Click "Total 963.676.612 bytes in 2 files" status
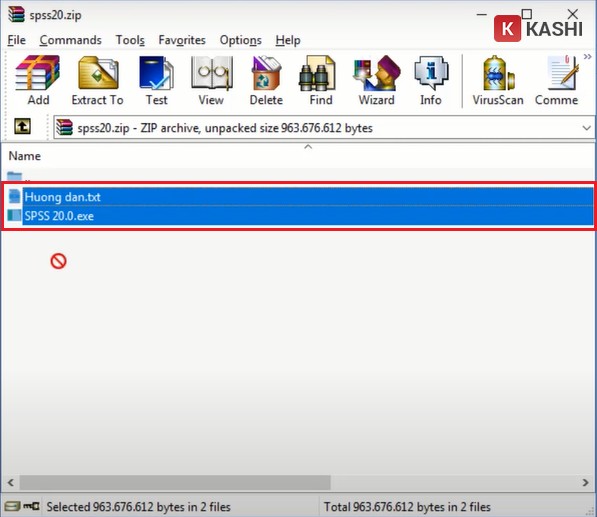The height and width of the screenshot is (517, 597). [407, 507]
